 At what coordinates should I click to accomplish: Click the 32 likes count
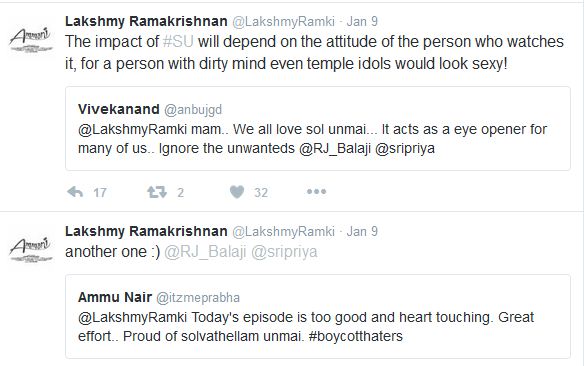[x=261, y=192]
